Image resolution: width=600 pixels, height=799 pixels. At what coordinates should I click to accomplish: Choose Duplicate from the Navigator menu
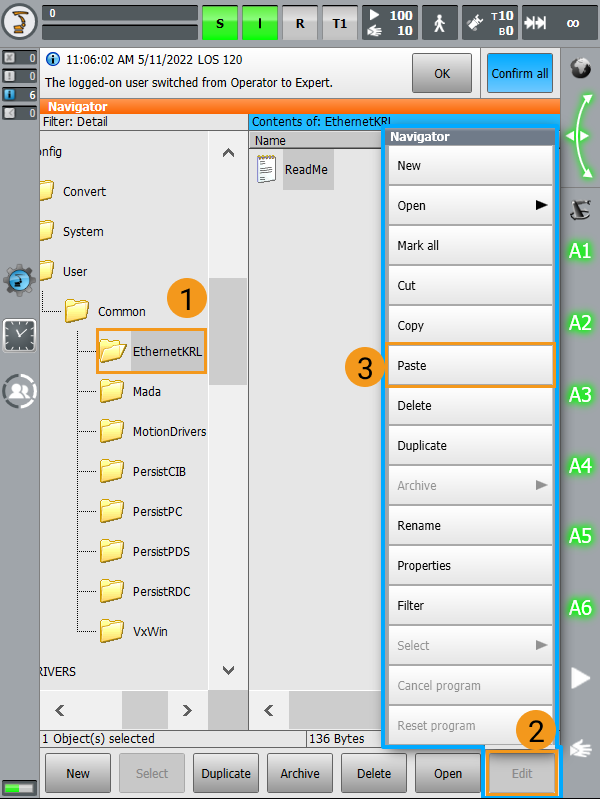471,445
